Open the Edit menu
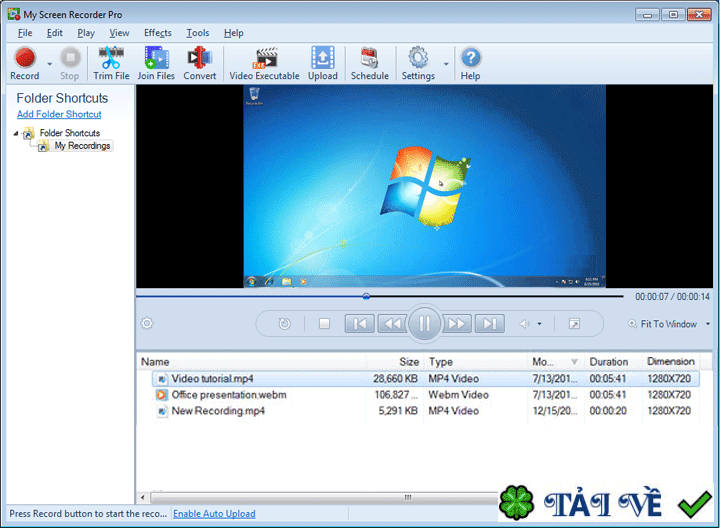This screenshot has width=720, height=528. pos(55,33)
